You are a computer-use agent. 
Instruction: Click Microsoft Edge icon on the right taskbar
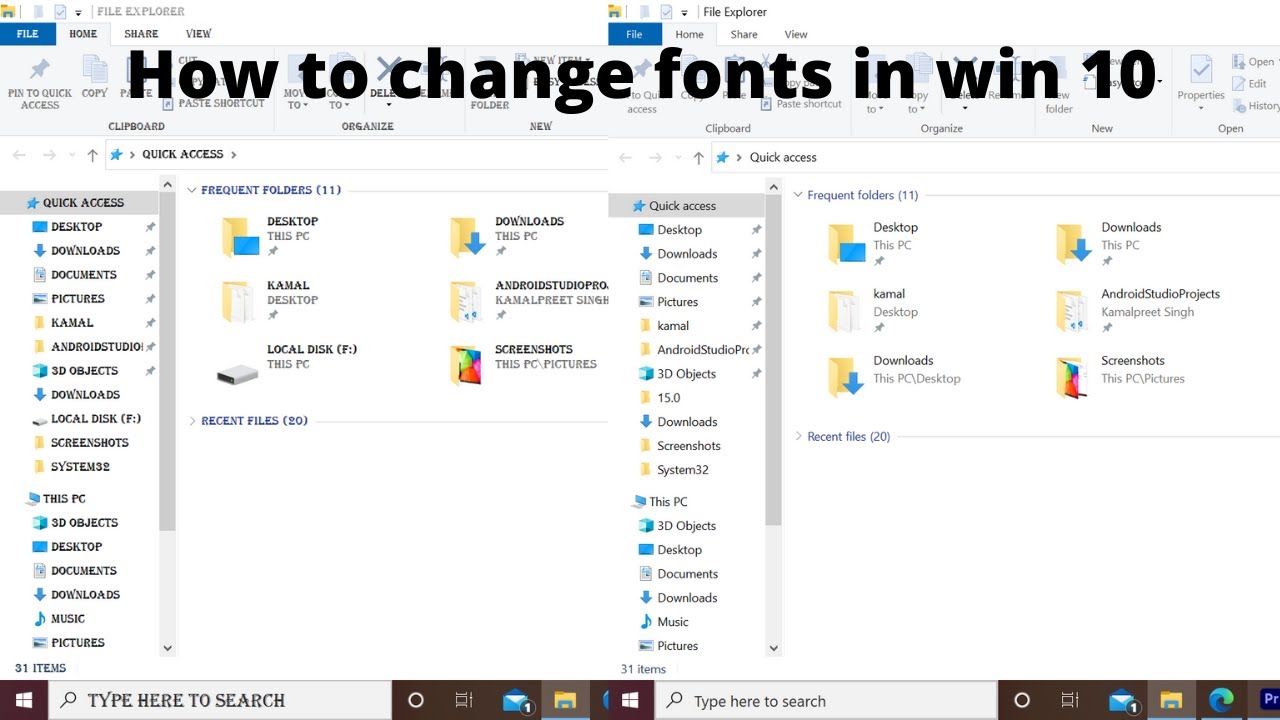click(1221, 700)
